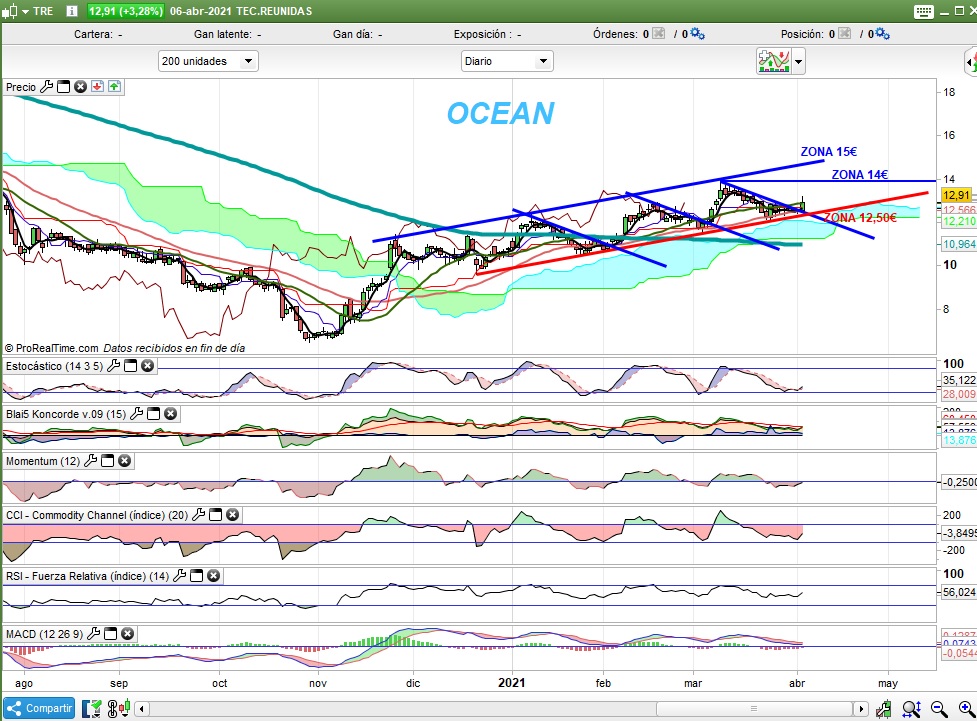Maximize the RSI Fuerza Relativa panel
The height and width of the screenshot is (721, 977).
[196, 576]
